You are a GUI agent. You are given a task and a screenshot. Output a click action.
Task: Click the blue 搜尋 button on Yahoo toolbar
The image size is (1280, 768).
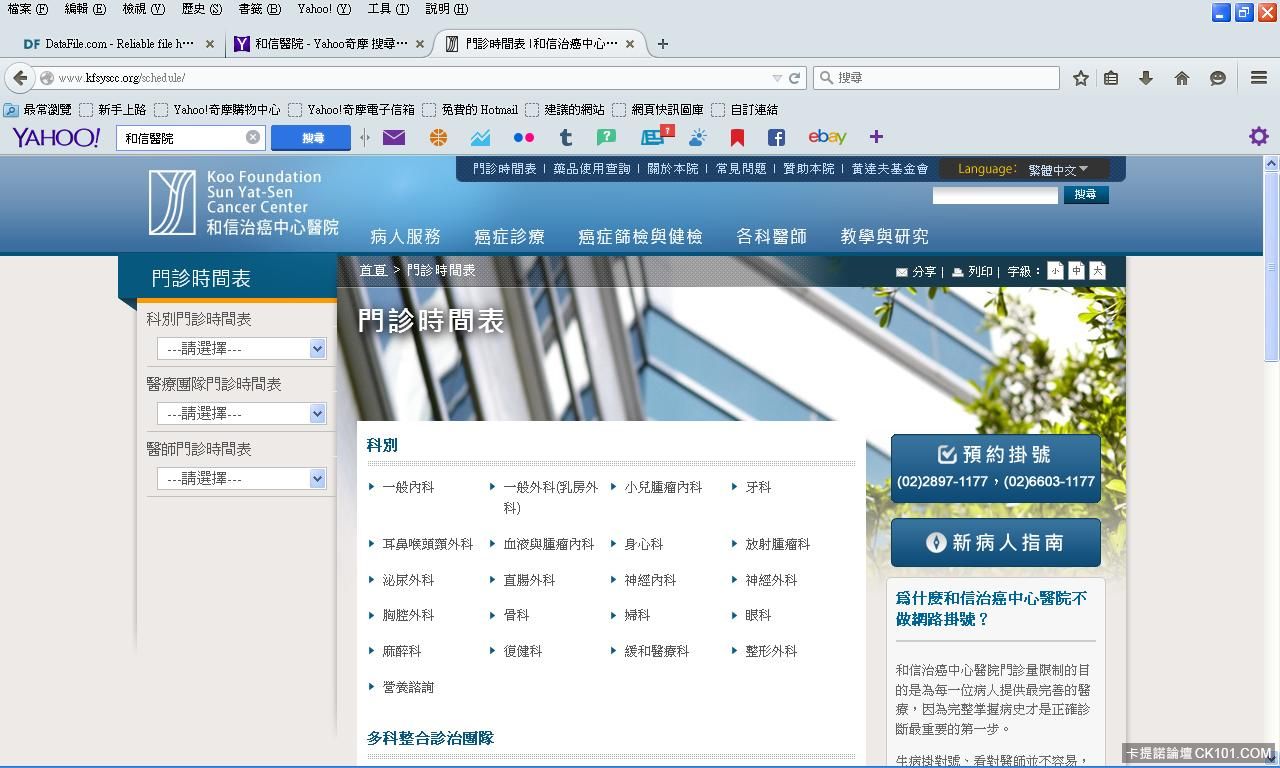311,138
